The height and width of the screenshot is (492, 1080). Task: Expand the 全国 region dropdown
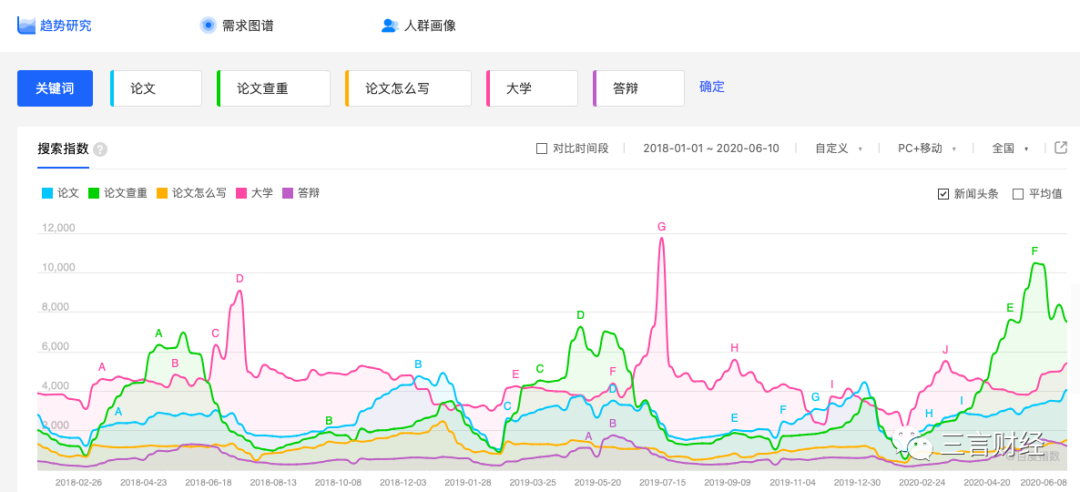(1010, 148)
